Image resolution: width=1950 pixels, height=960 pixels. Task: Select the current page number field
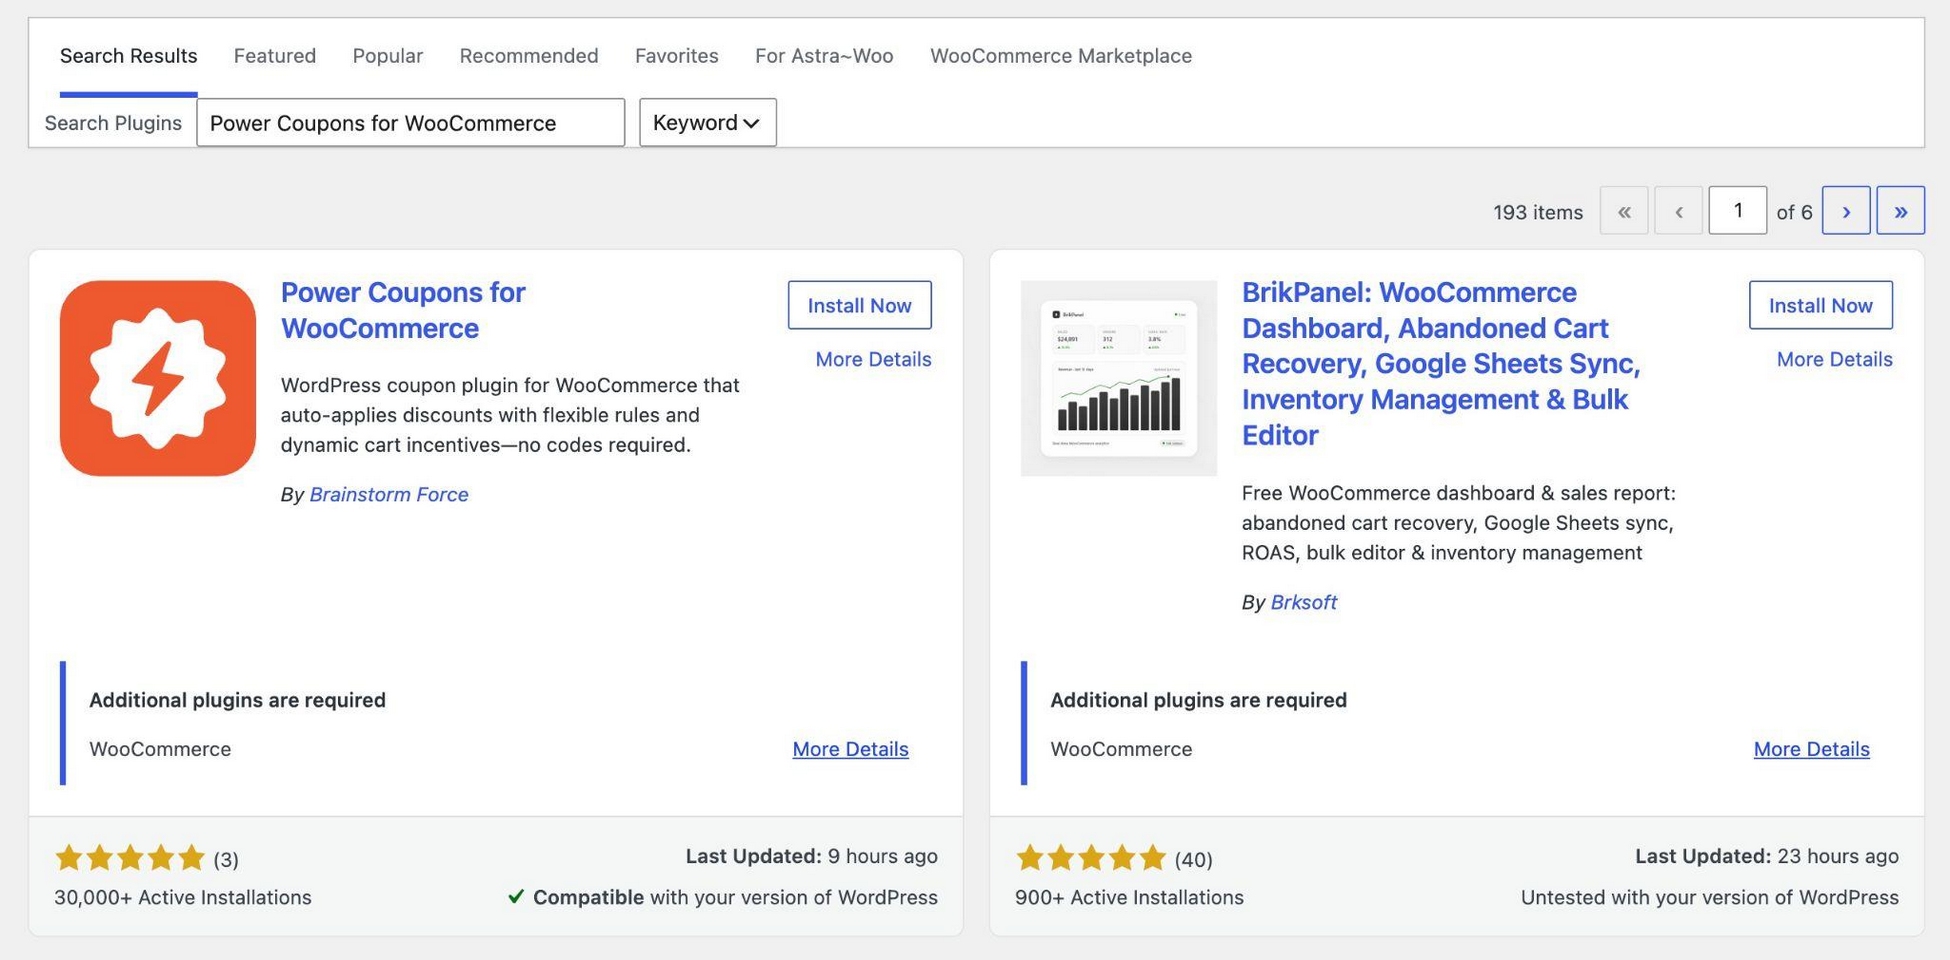tap(1738, 211)
